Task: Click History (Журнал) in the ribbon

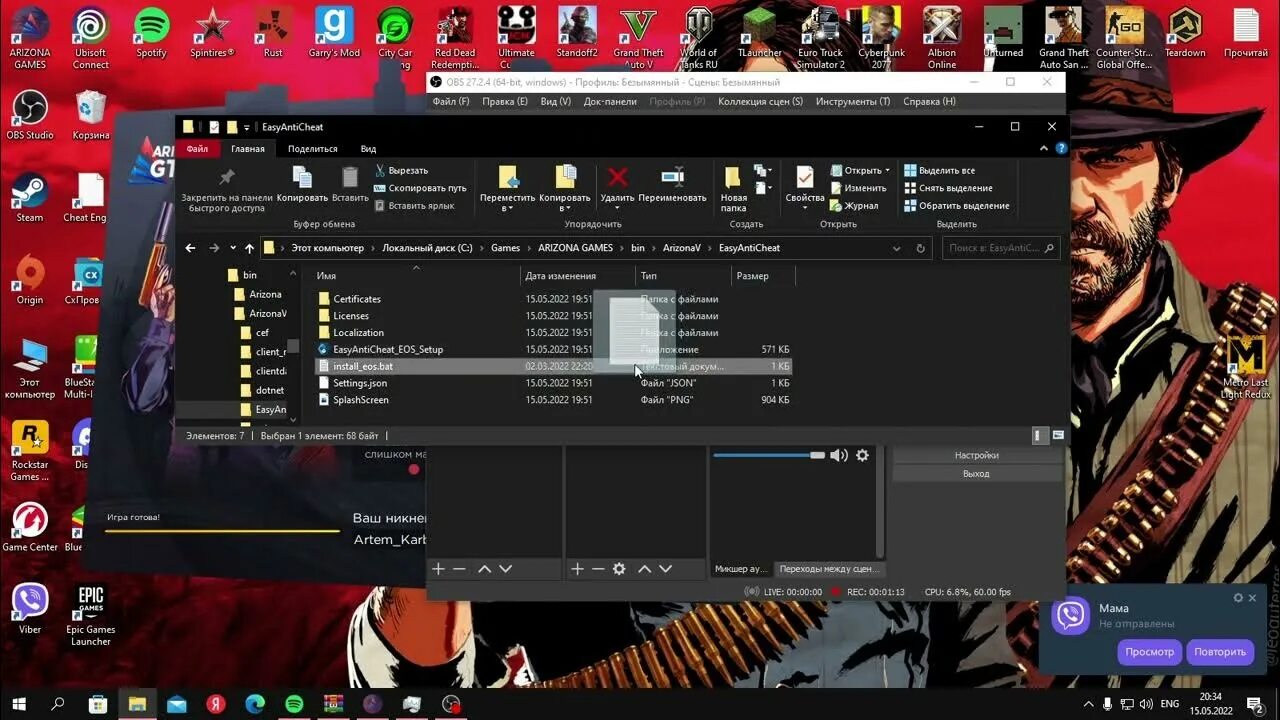Action: coord(853,206)
